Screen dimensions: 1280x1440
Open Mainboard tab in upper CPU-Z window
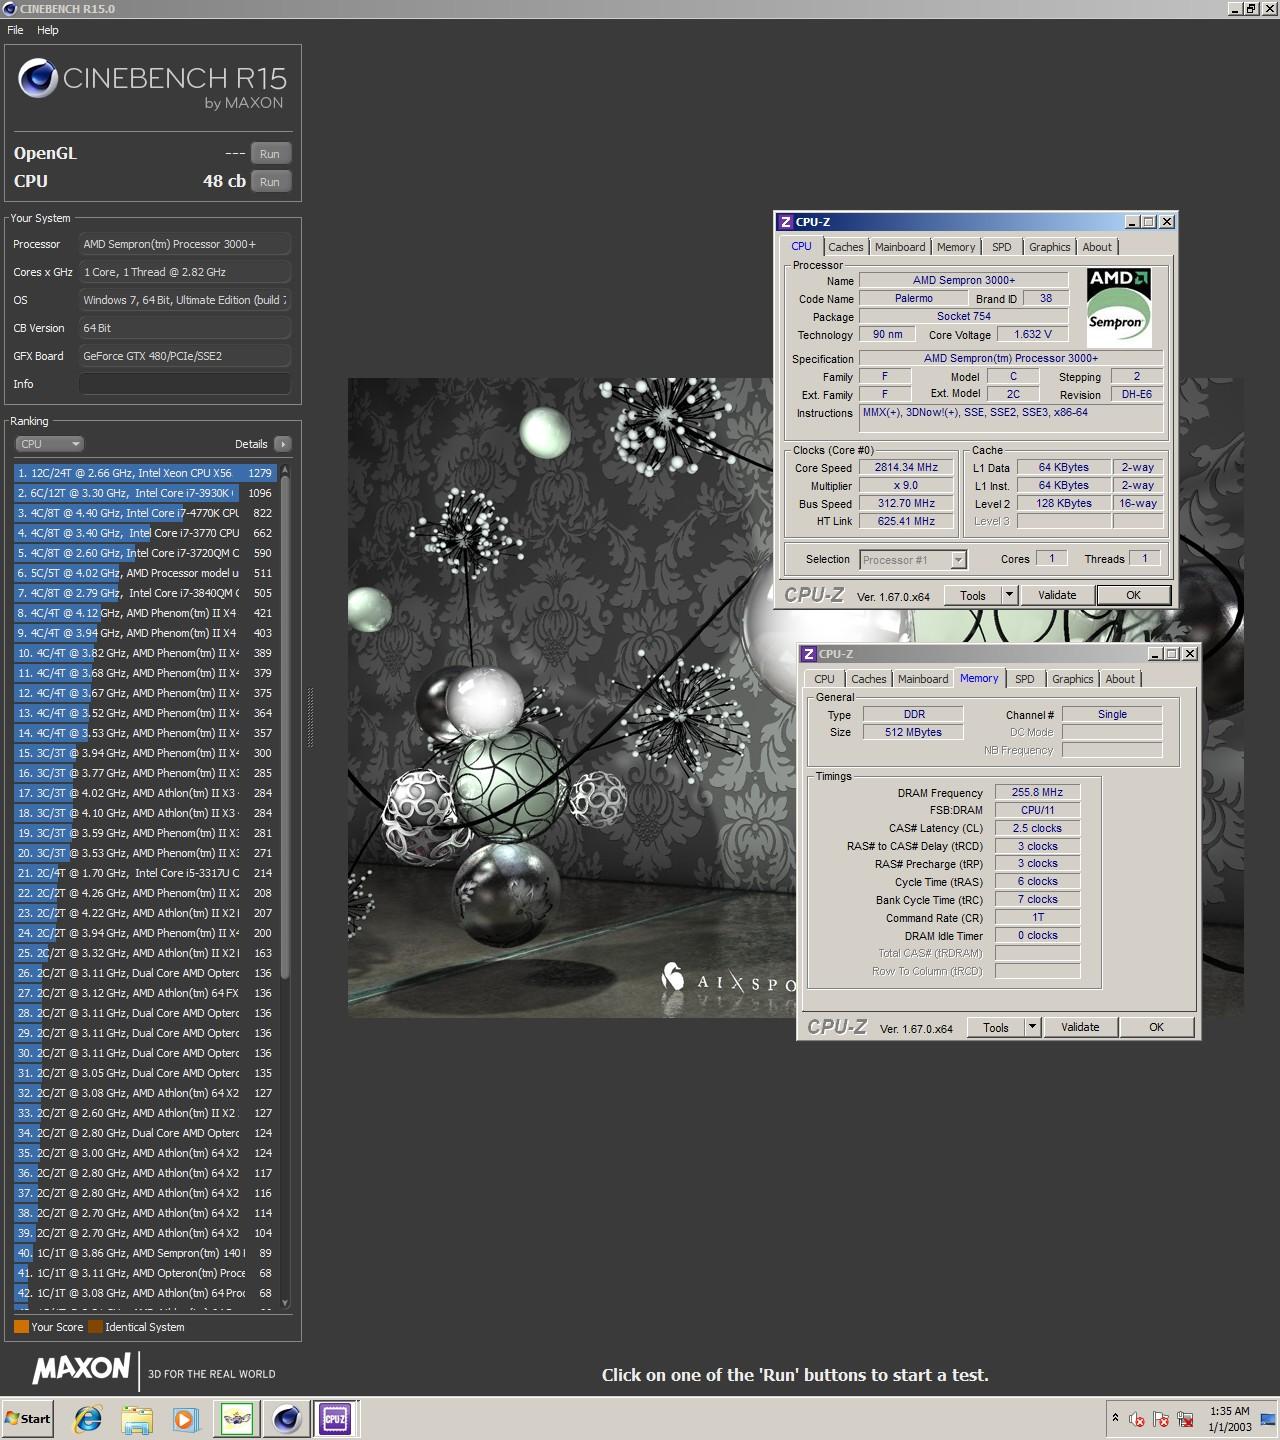(900, 247)
